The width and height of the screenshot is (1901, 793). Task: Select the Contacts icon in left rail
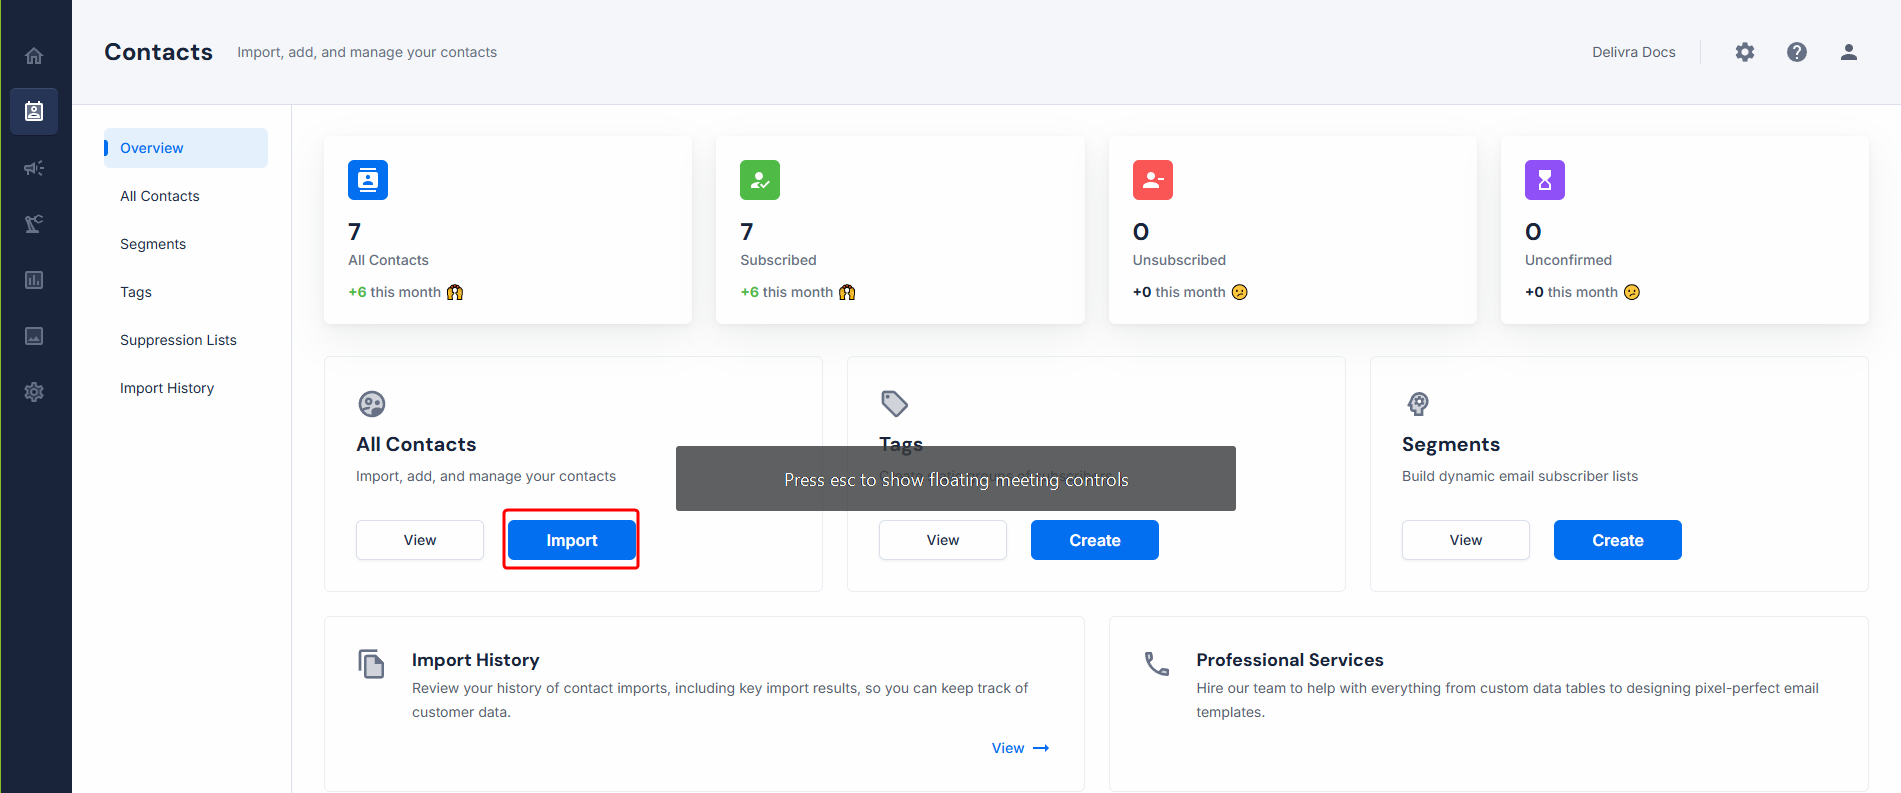click(34, 111)
